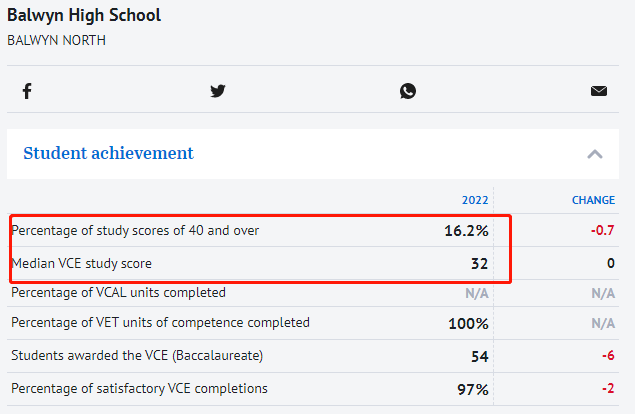Select Students awarded the VCE (Baccalaureate) row
This screenshot has width=636, height=414.
coord(313,356)
